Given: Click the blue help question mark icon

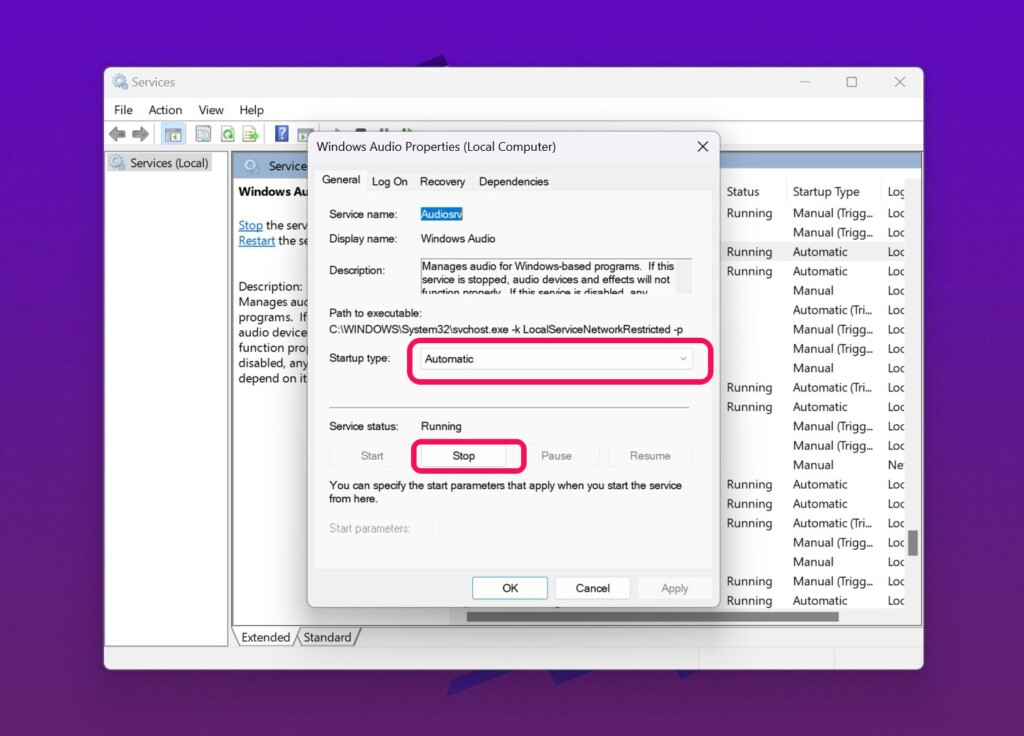Looking at the screenshot, I should (x=281, y=134).
